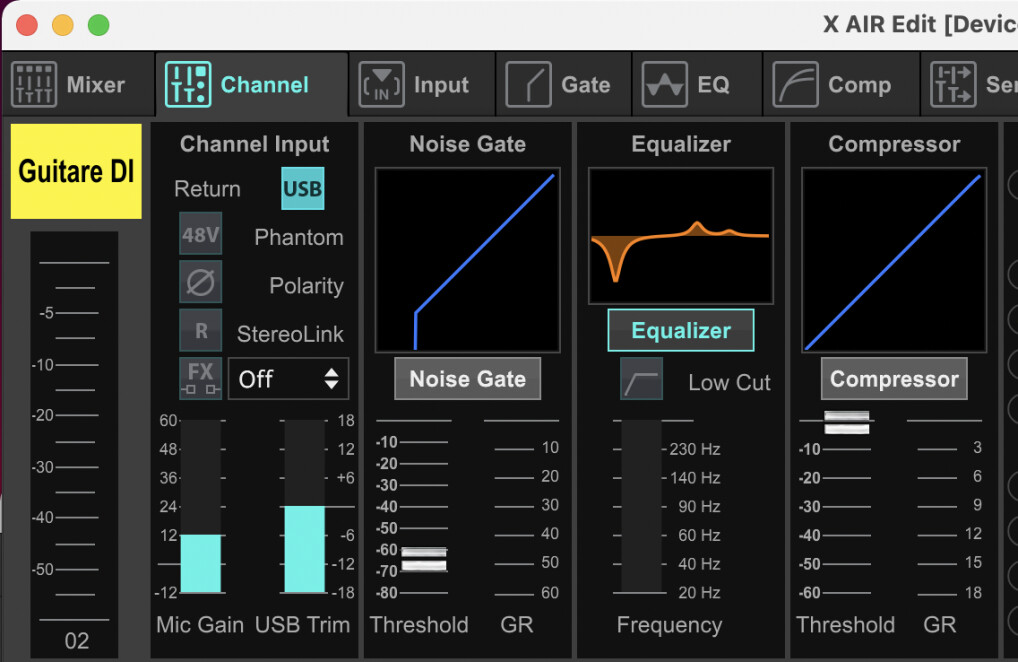Image resolution: width=1018 pixels, height=662 pixels.
Task: Click the Compressor threshold fader handle
Action: 847,422
